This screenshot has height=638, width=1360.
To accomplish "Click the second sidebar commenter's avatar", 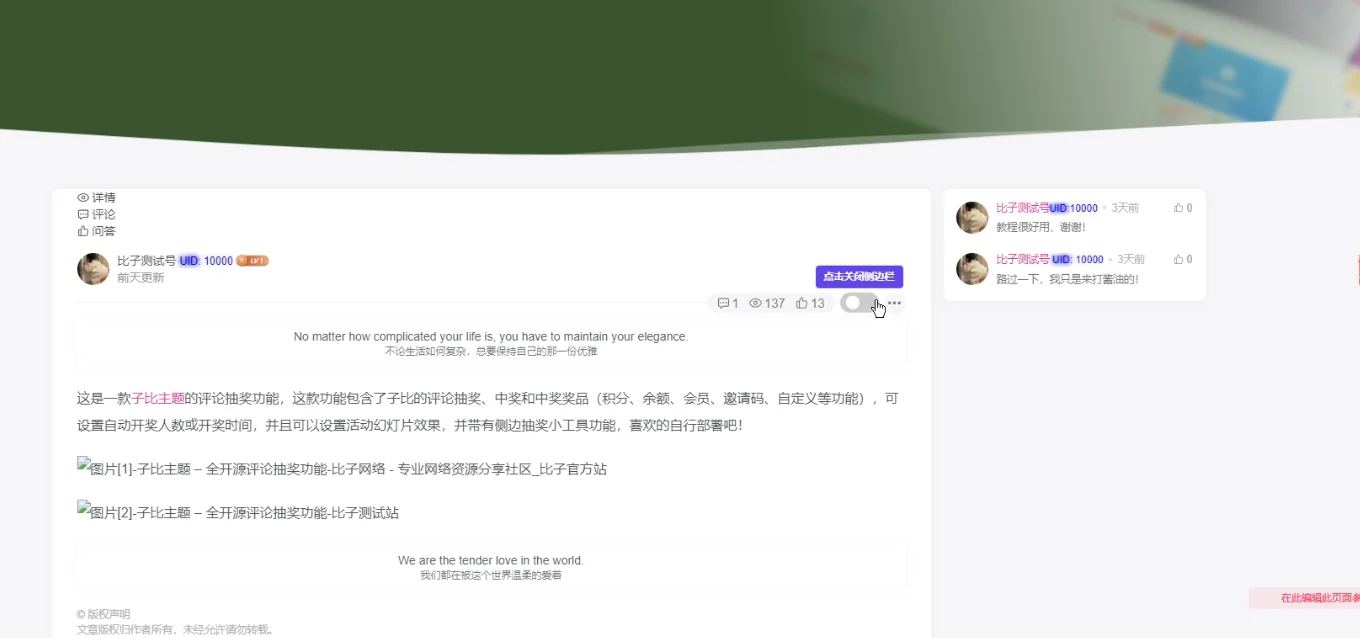I will tap(972, 268).
